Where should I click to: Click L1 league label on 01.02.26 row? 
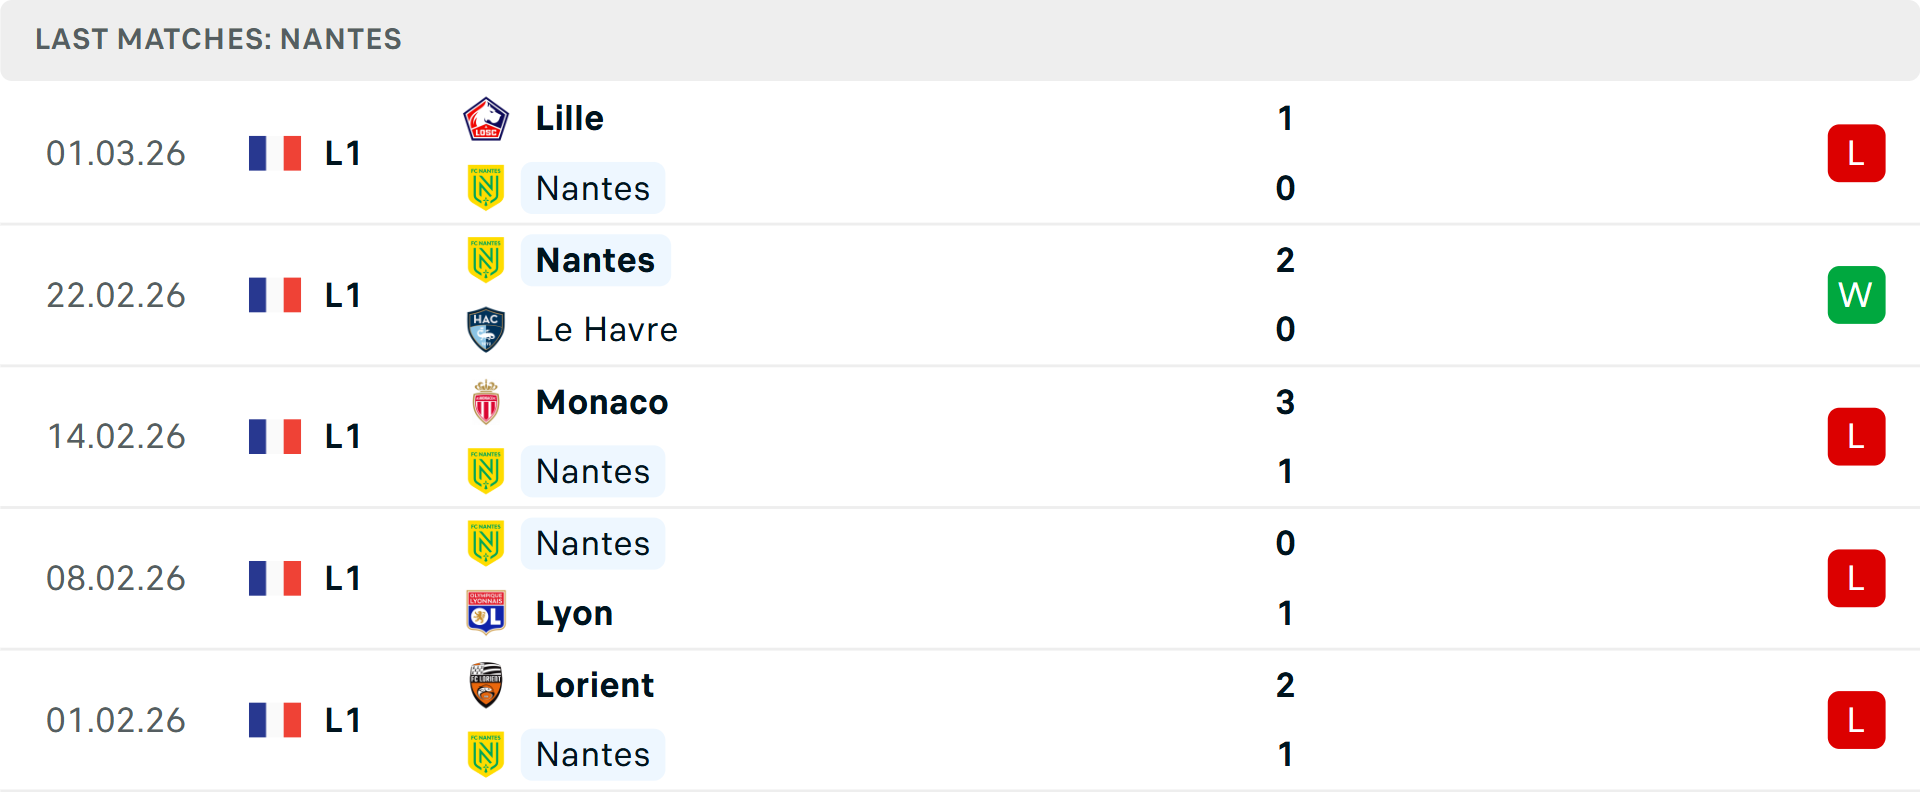click(x=343, y=720)
